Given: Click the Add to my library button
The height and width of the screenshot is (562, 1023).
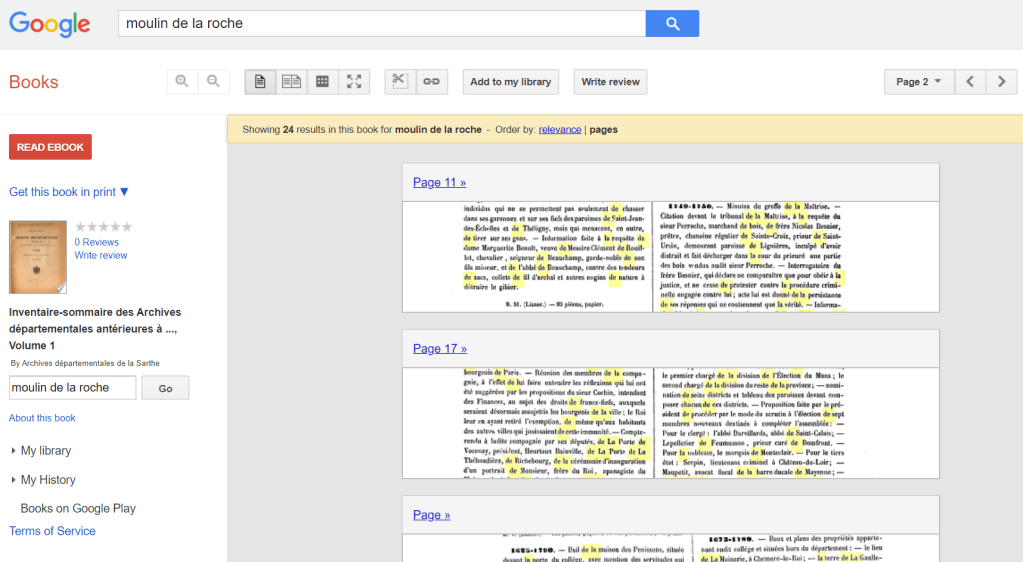Looking at the screenshot, I should click(510, 82).
